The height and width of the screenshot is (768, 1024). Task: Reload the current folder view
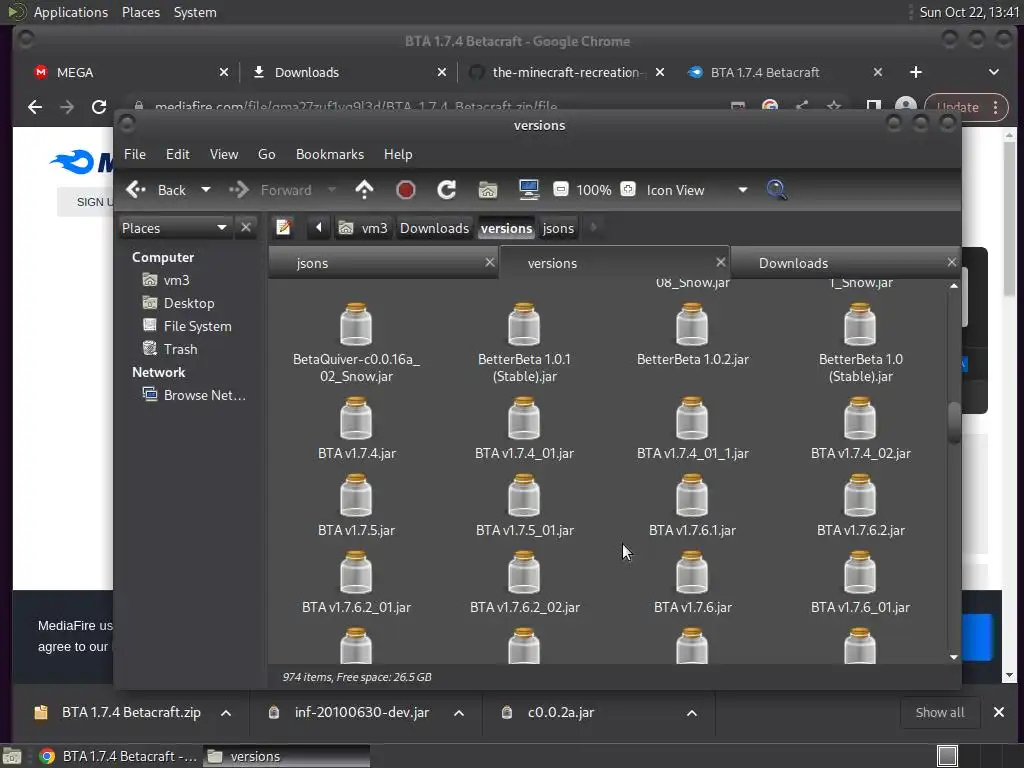446,190
